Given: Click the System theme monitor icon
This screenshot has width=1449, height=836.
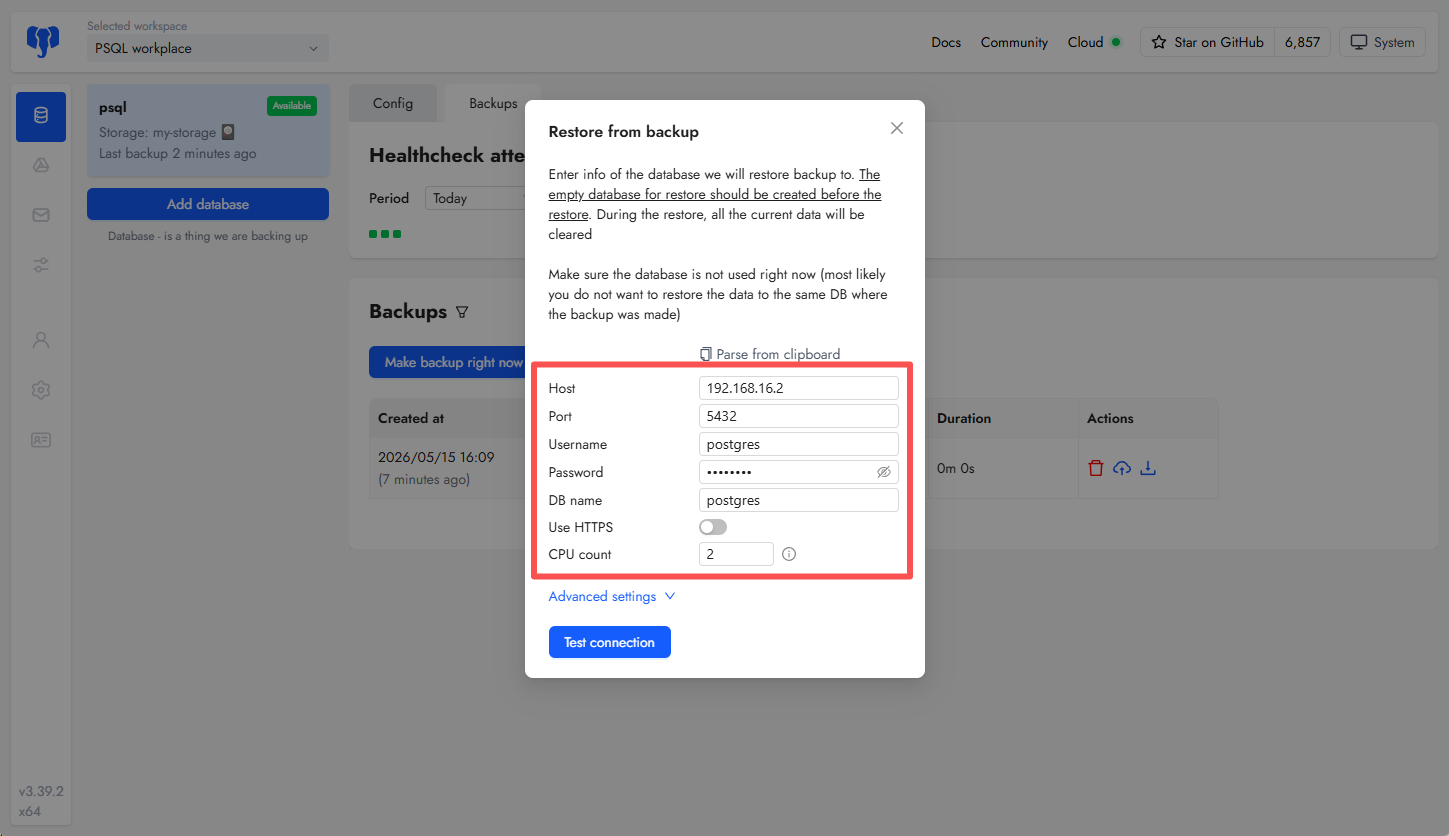Looking at the screenshot, I should click(x=1359, y=42).
